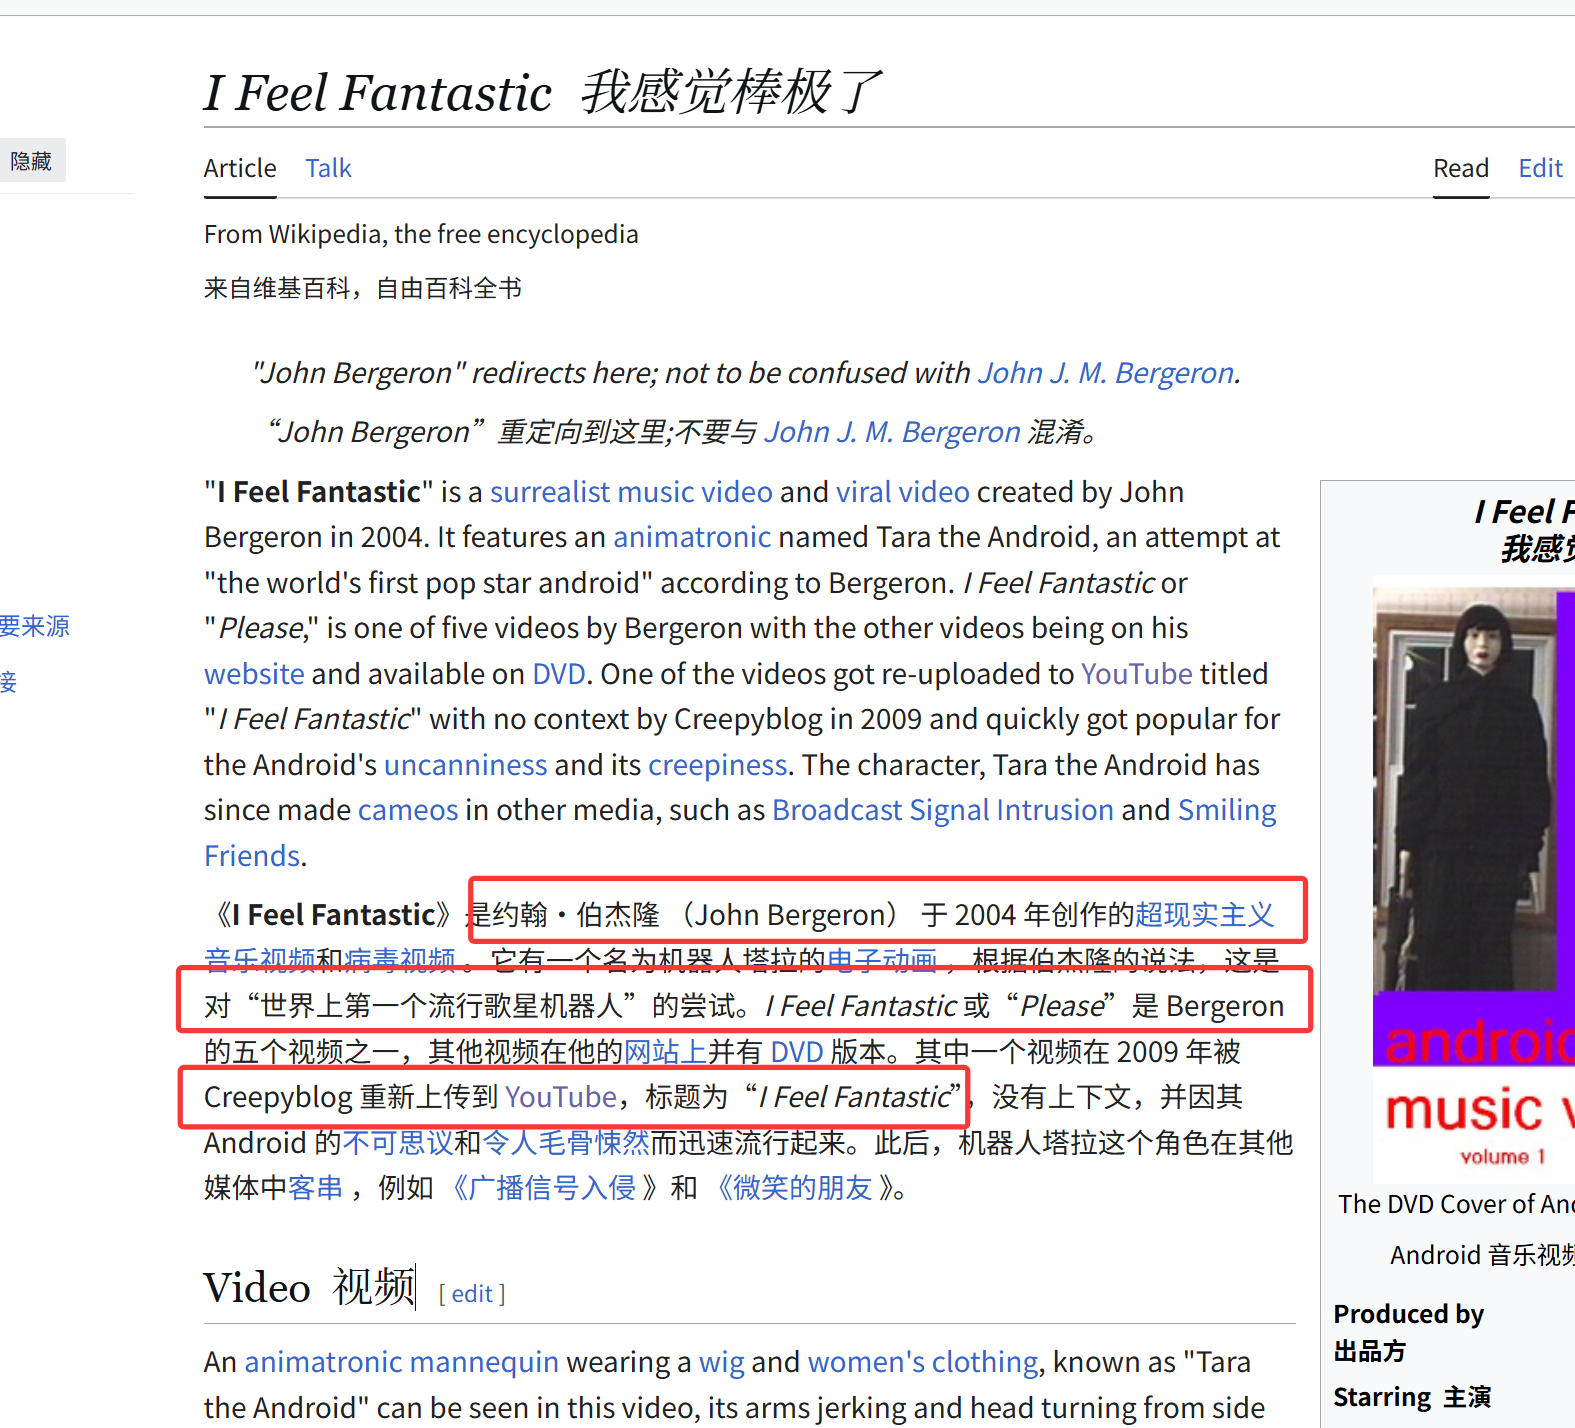Click the 来自维基百科，自由百科全书 tagline
The image size is (1575, 1428).
(363, 288)
